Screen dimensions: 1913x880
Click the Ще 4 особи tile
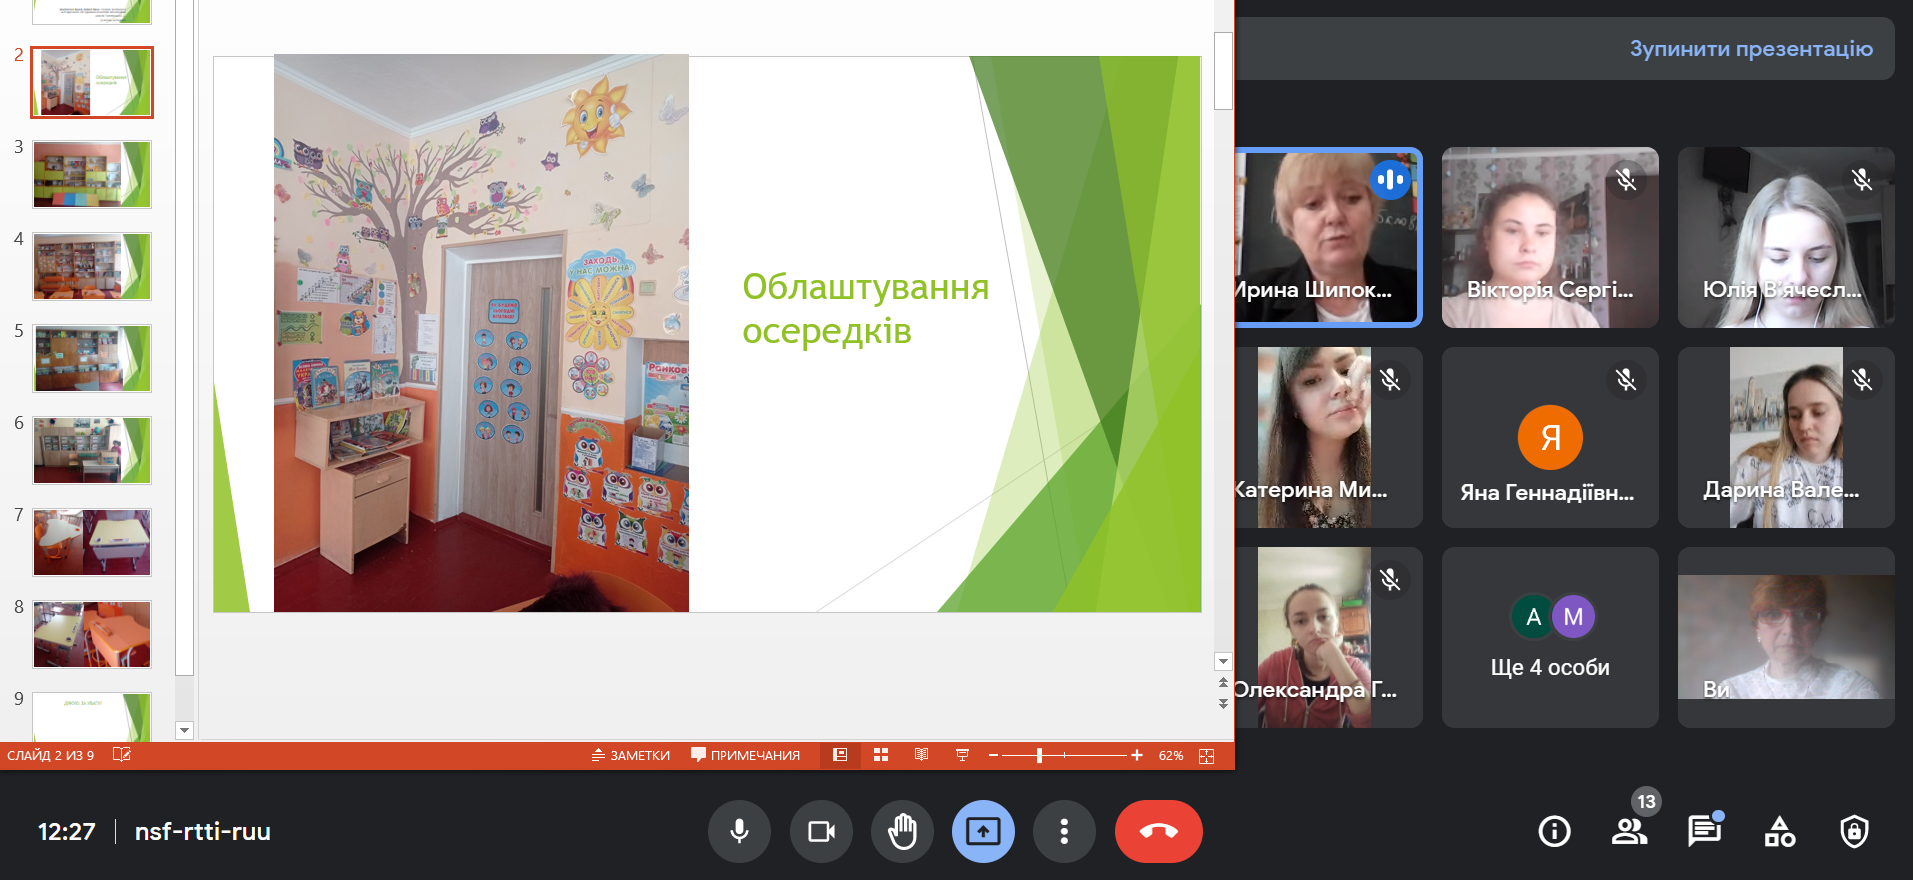[1549, 637]
